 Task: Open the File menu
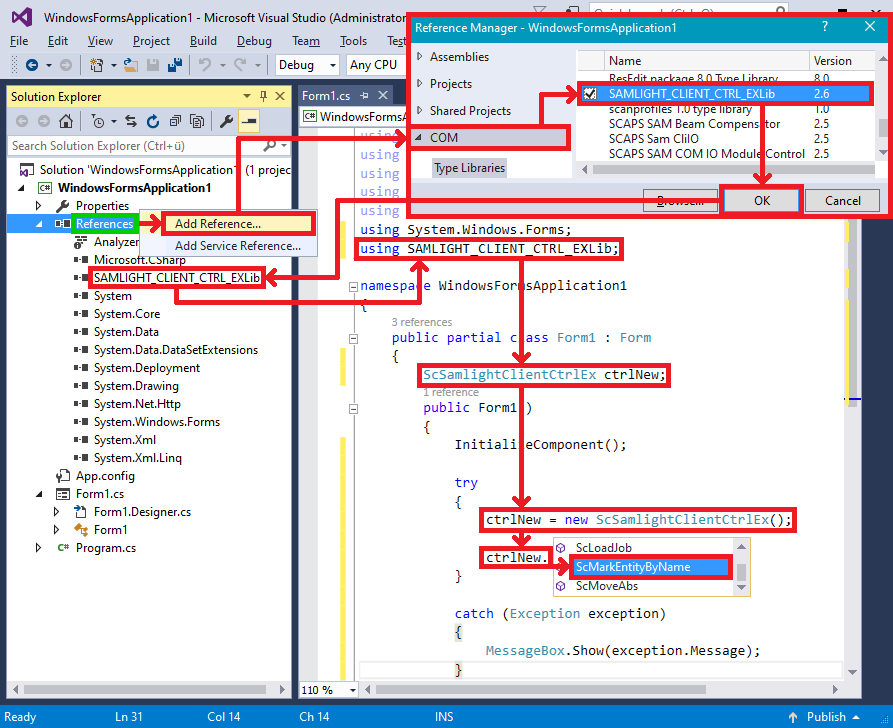coord(19,41)
